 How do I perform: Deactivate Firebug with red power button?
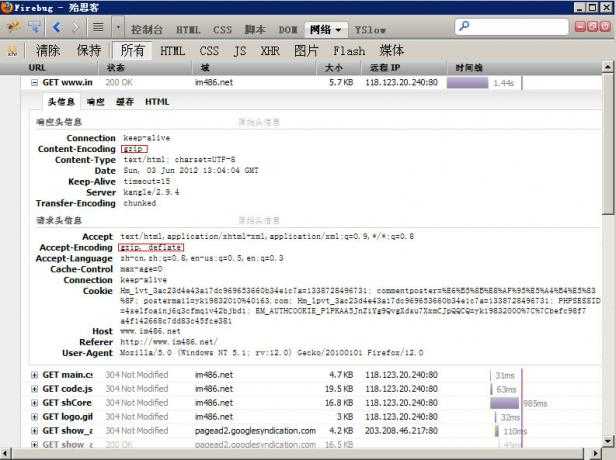(x=605, y=26)
